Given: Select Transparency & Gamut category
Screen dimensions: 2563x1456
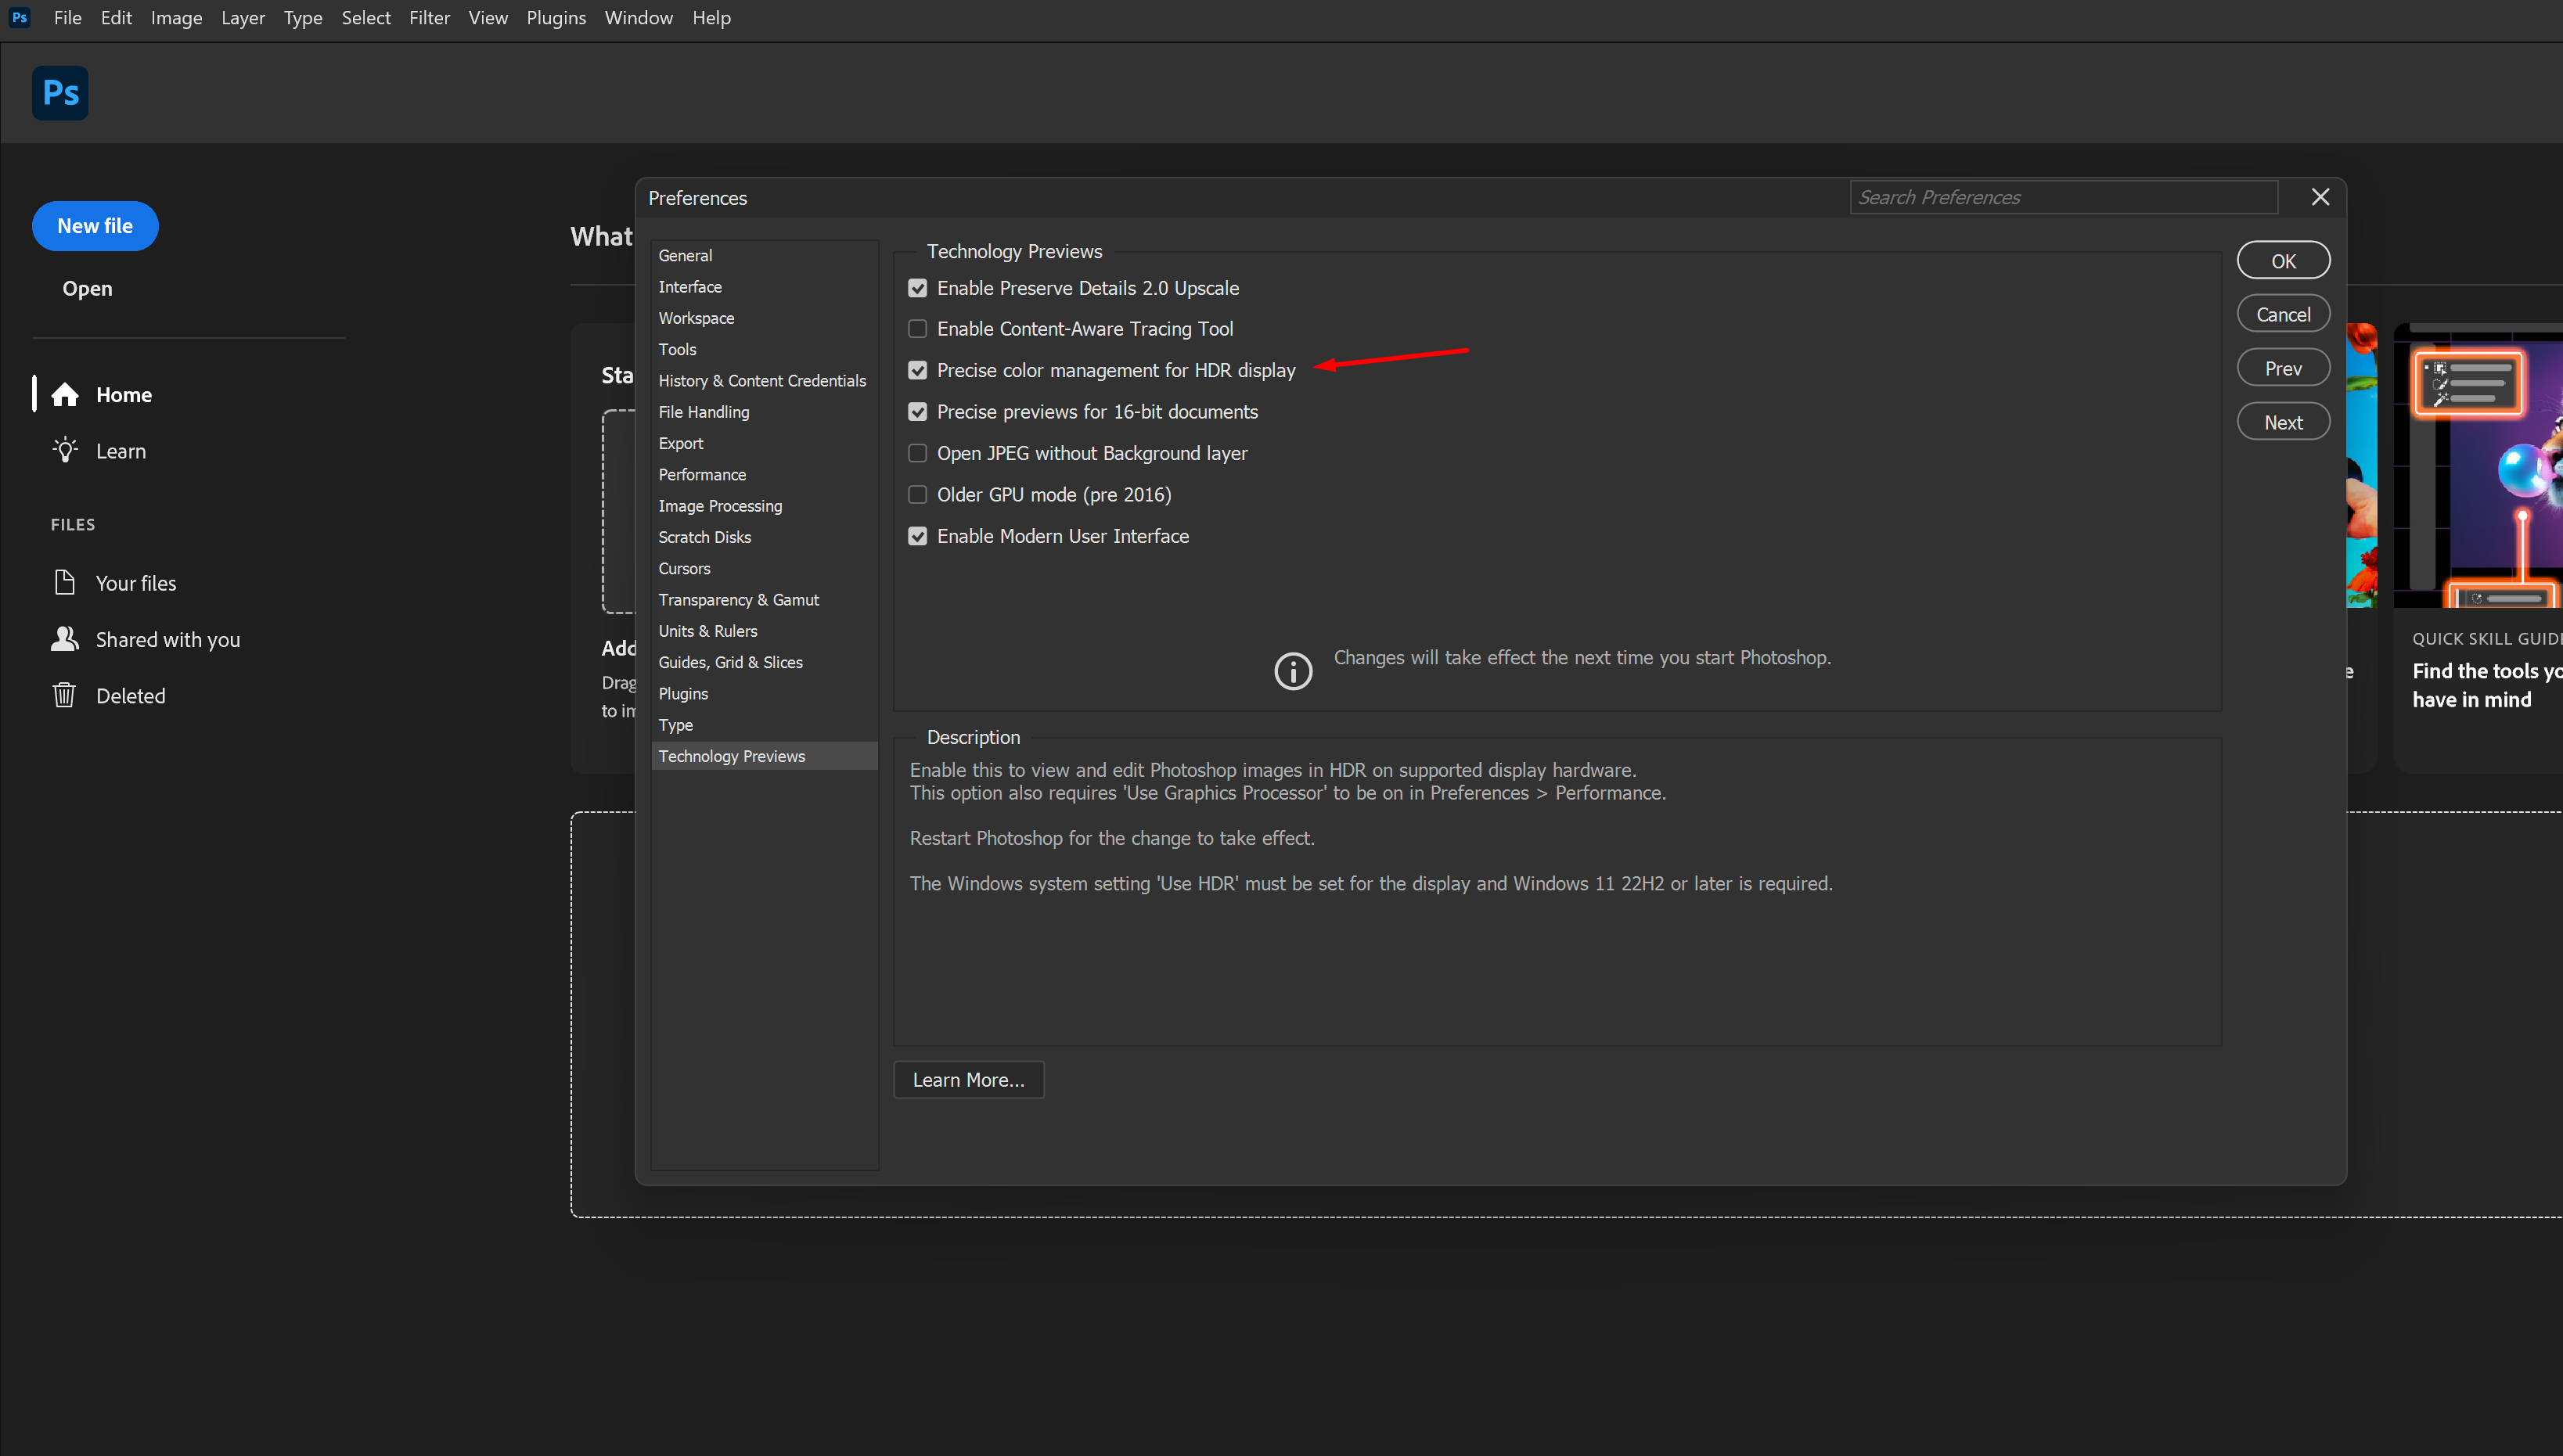Looking at the screenshot, I should pos(764,600).
